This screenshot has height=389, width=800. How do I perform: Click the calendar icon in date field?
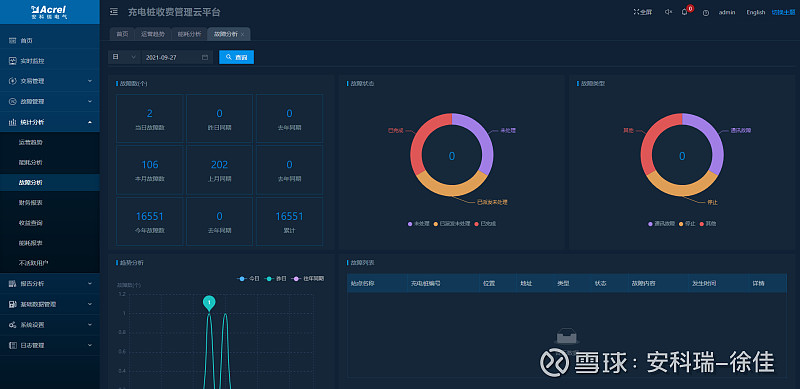pos(205,57)
